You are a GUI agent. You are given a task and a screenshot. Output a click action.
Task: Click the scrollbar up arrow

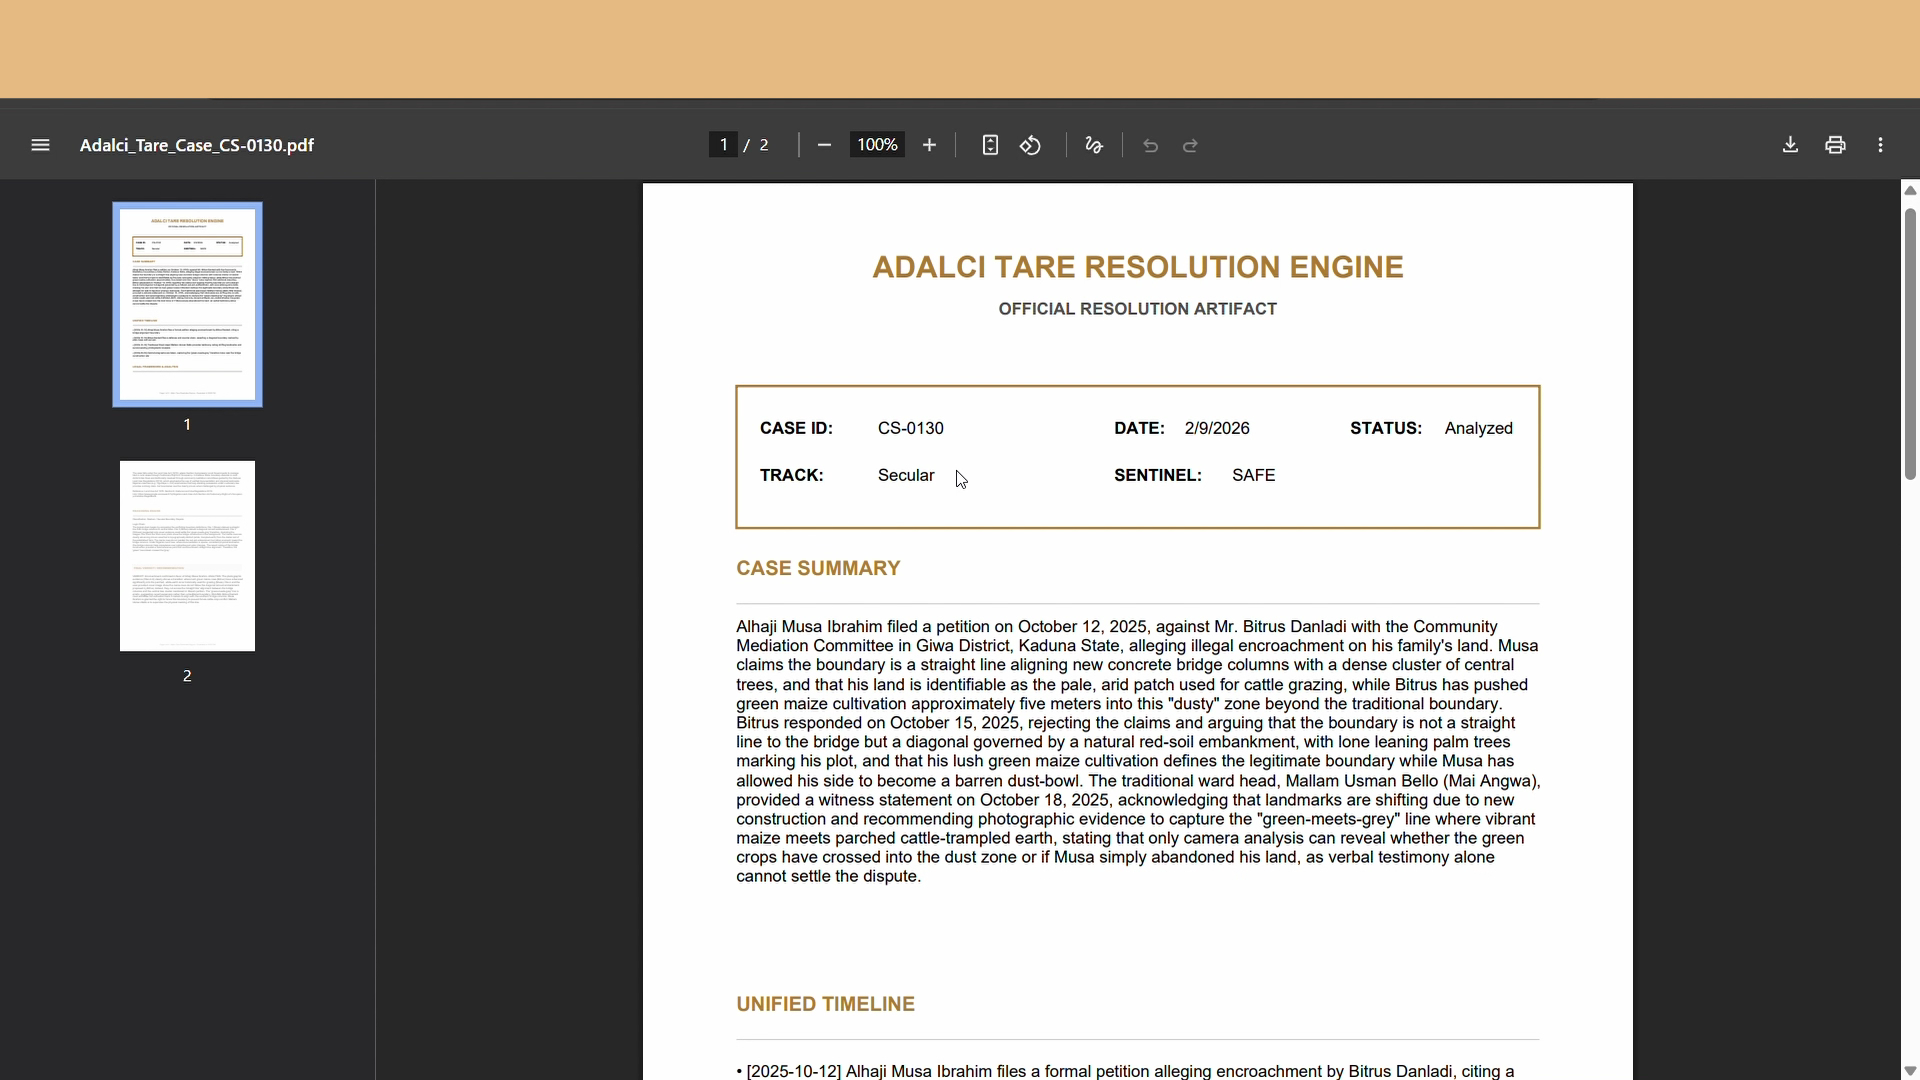(x=1910, y=190)
